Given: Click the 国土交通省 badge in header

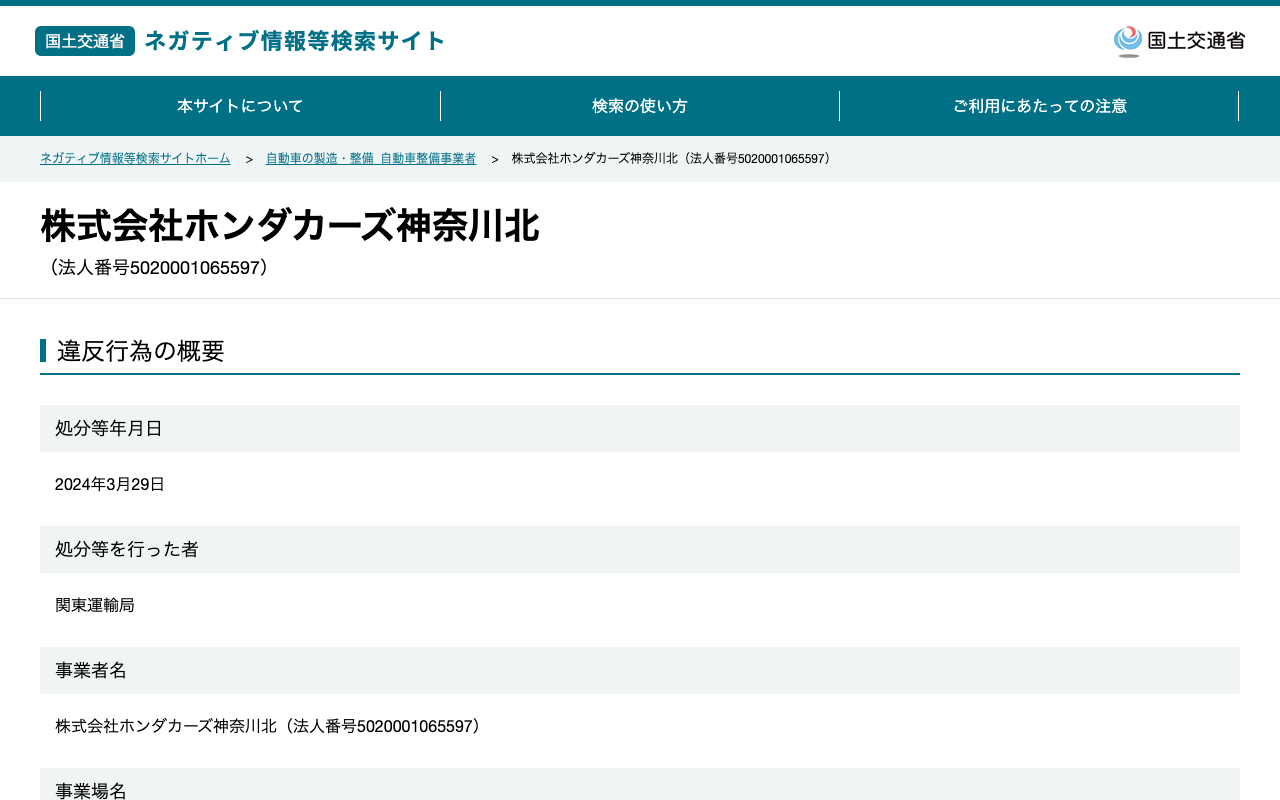Looking at the screenshot, I should point(85,41).
